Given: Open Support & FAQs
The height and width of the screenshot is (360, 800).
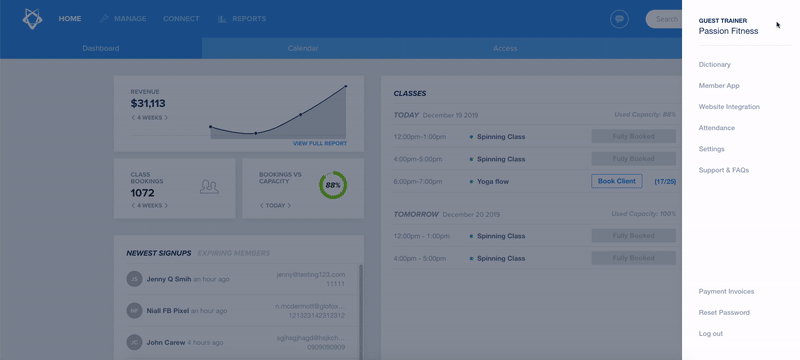Looking at the screenshot, I should [x=724, y=170].
